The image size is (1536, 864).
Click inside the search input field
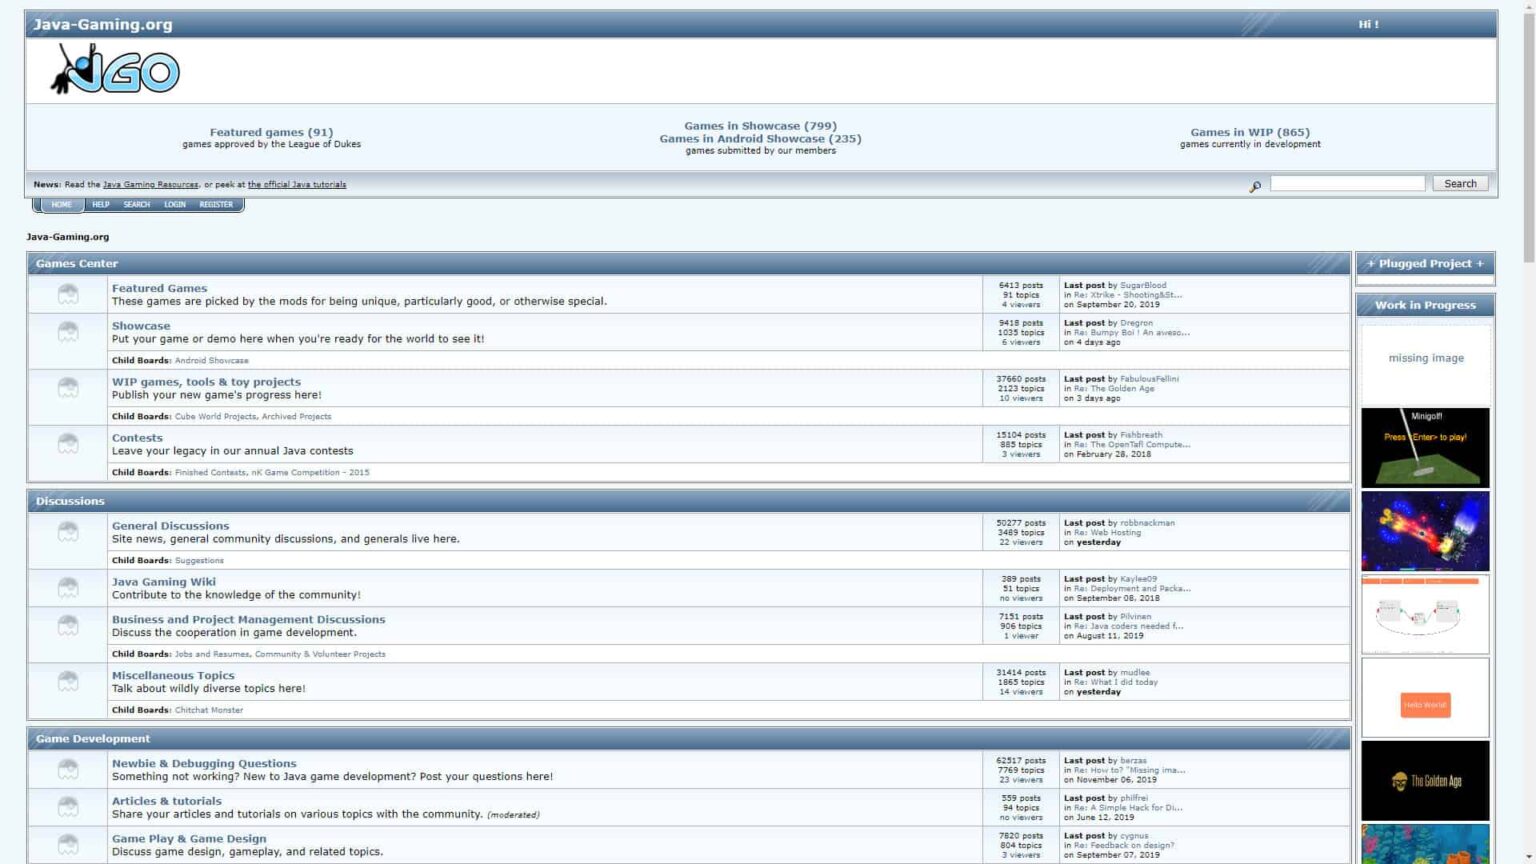1348,183
